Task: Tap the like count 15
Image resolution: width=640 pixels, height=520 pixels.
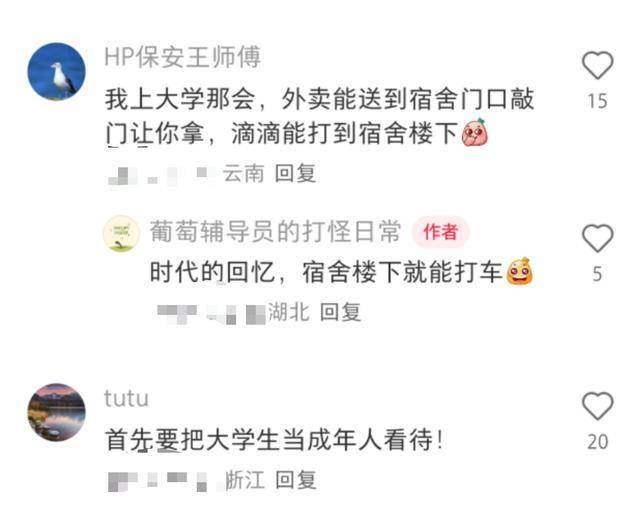Action: coord(598,101)
